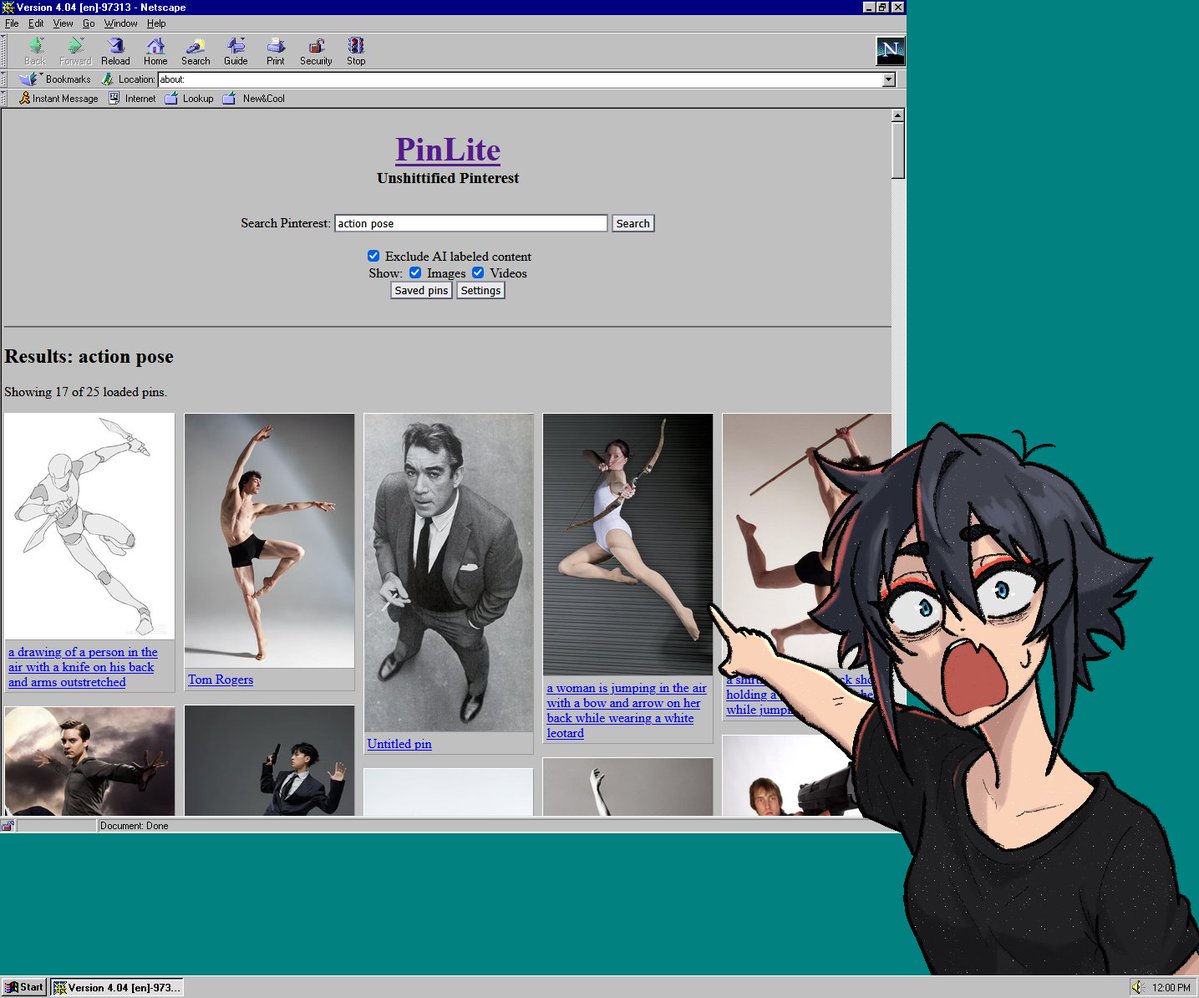The image size is (1199, 998).
Task: Click the page proxy icon beside Location
Action: coord(107,79)
